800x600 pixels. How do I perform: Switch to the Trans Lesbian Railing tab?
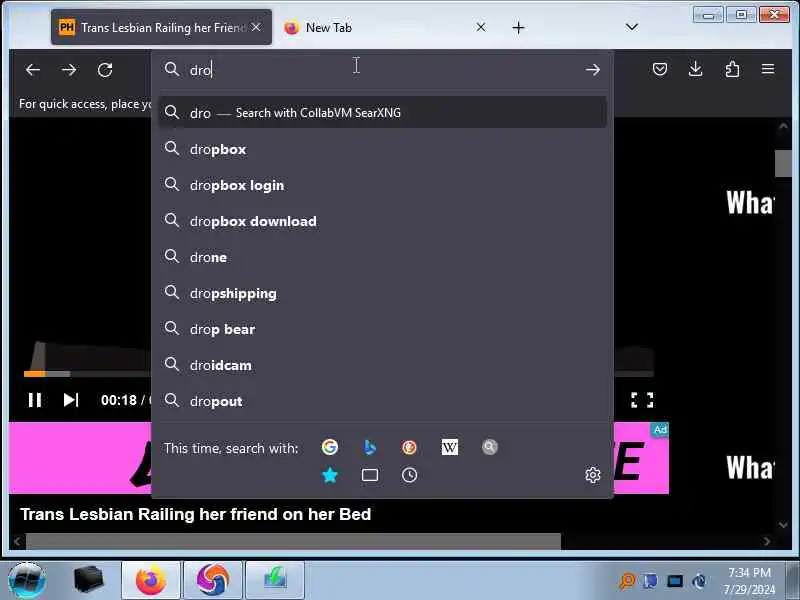point(161,28)
